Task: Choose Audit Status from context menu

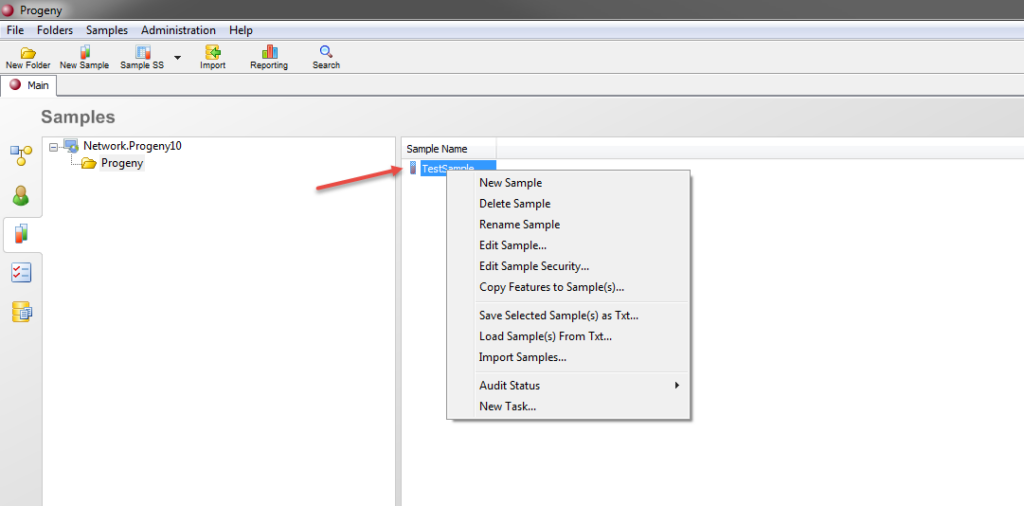Action: pyautogui.click(x=568, y=385)
